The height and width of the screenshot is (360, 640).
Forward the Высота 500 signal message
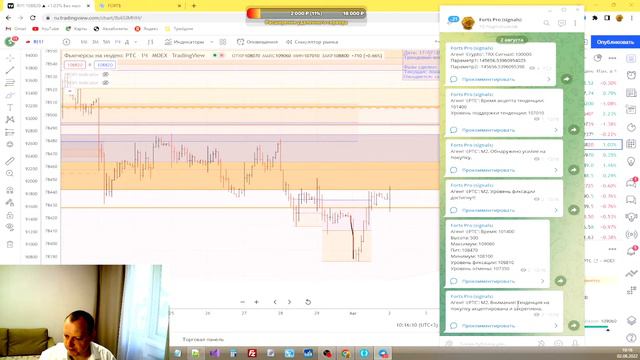pyautogui.click(x=560, y=281)
